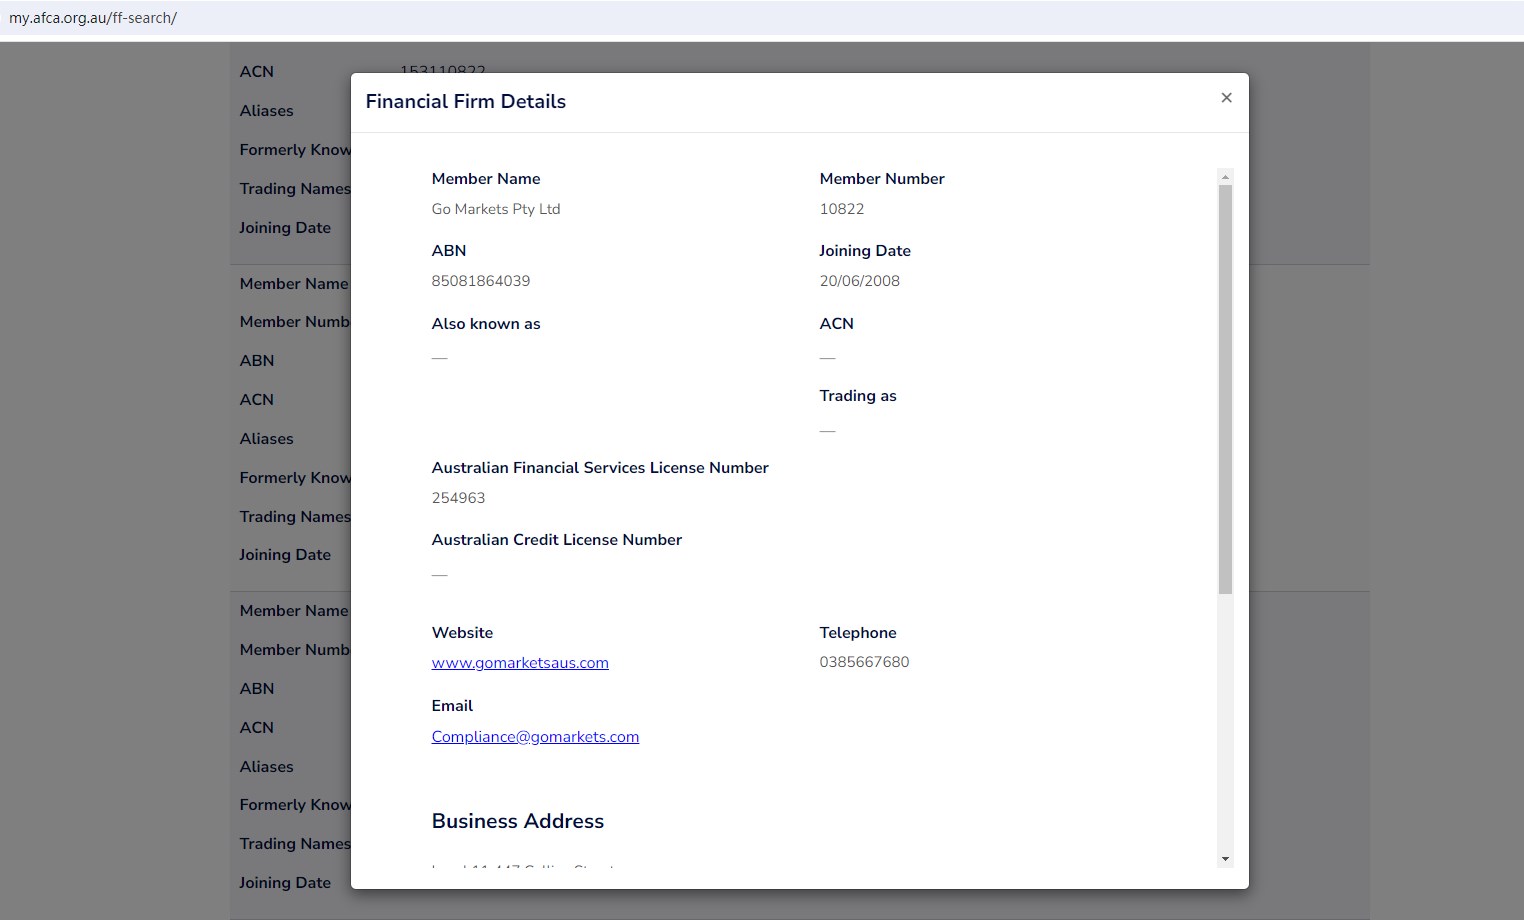Click the 'Trading as' label

click(858, 396)
